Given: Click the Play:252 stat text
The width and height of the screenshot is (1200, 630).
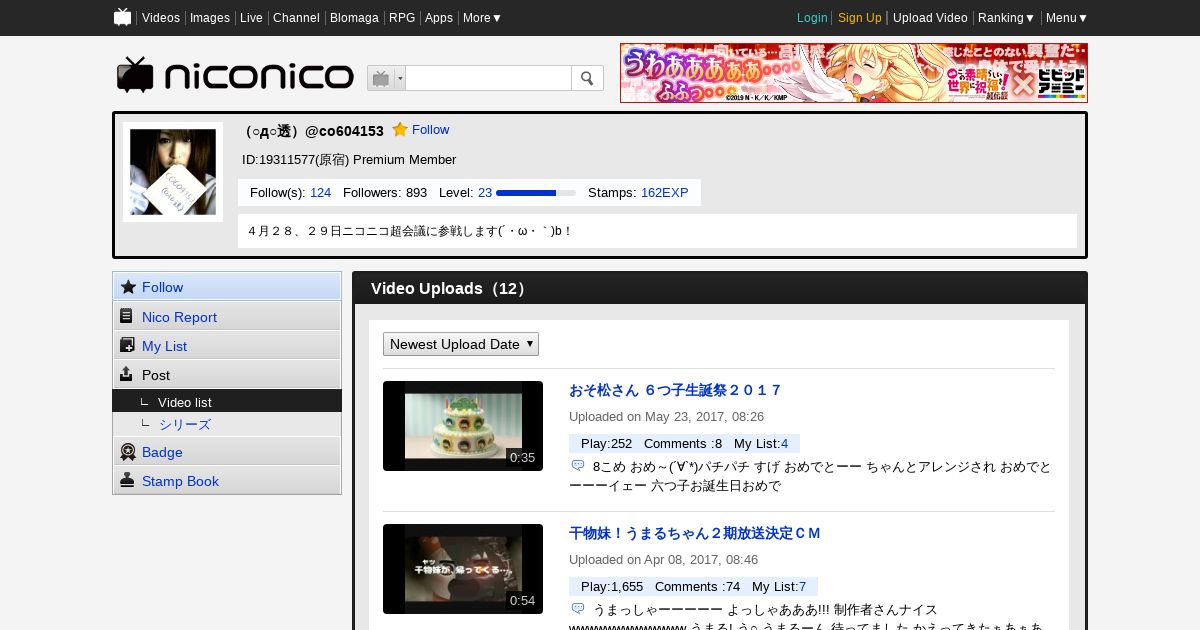Looking at the screenshot, I should coord(606,443).
